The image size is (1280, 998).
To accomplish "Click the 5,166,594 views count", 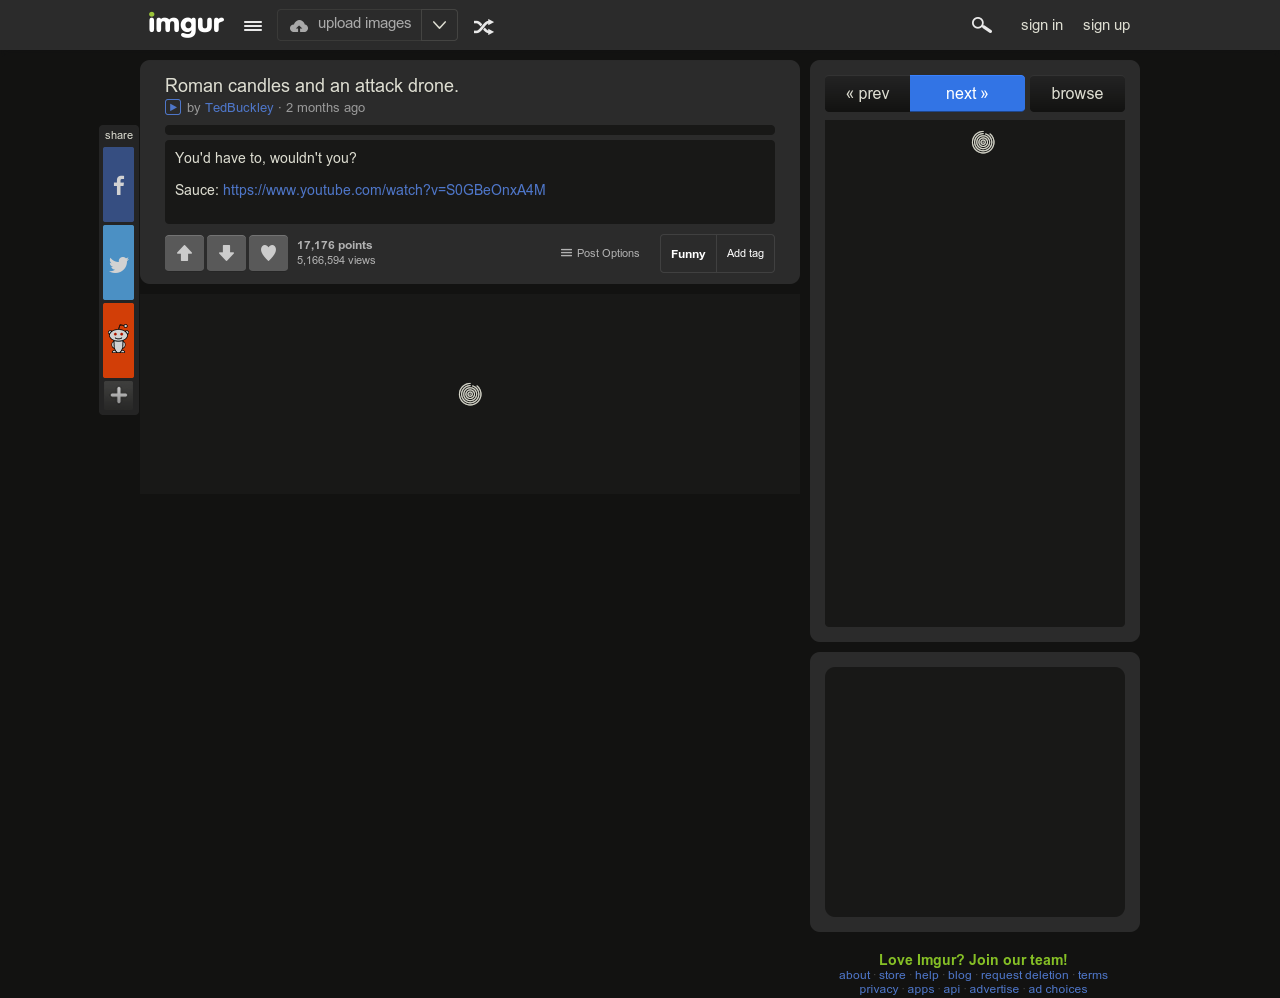I will [336, 260].
